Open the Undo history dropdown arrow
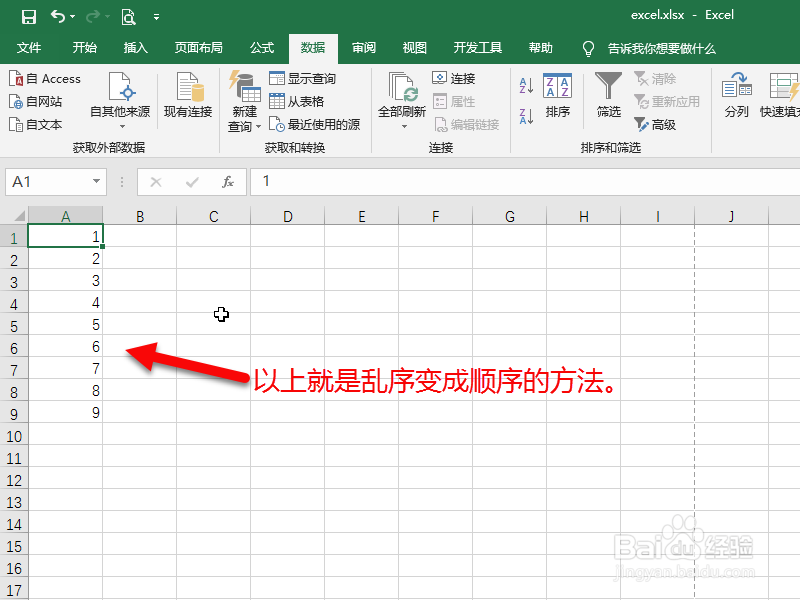Image resolution: width=800 pixels, height=600 pixels. 72,17
